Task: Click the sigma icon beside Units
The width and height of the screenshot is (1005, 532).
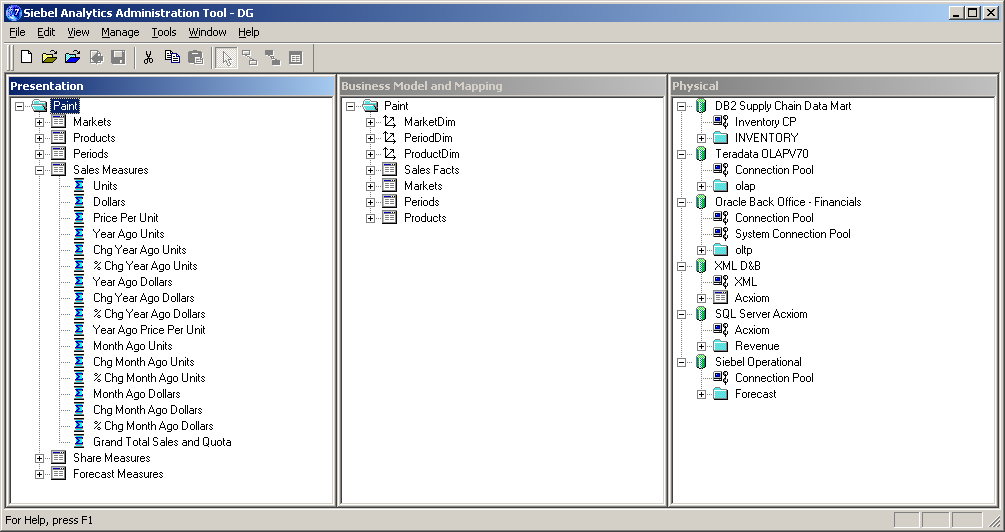Action: tap(79, 186)
